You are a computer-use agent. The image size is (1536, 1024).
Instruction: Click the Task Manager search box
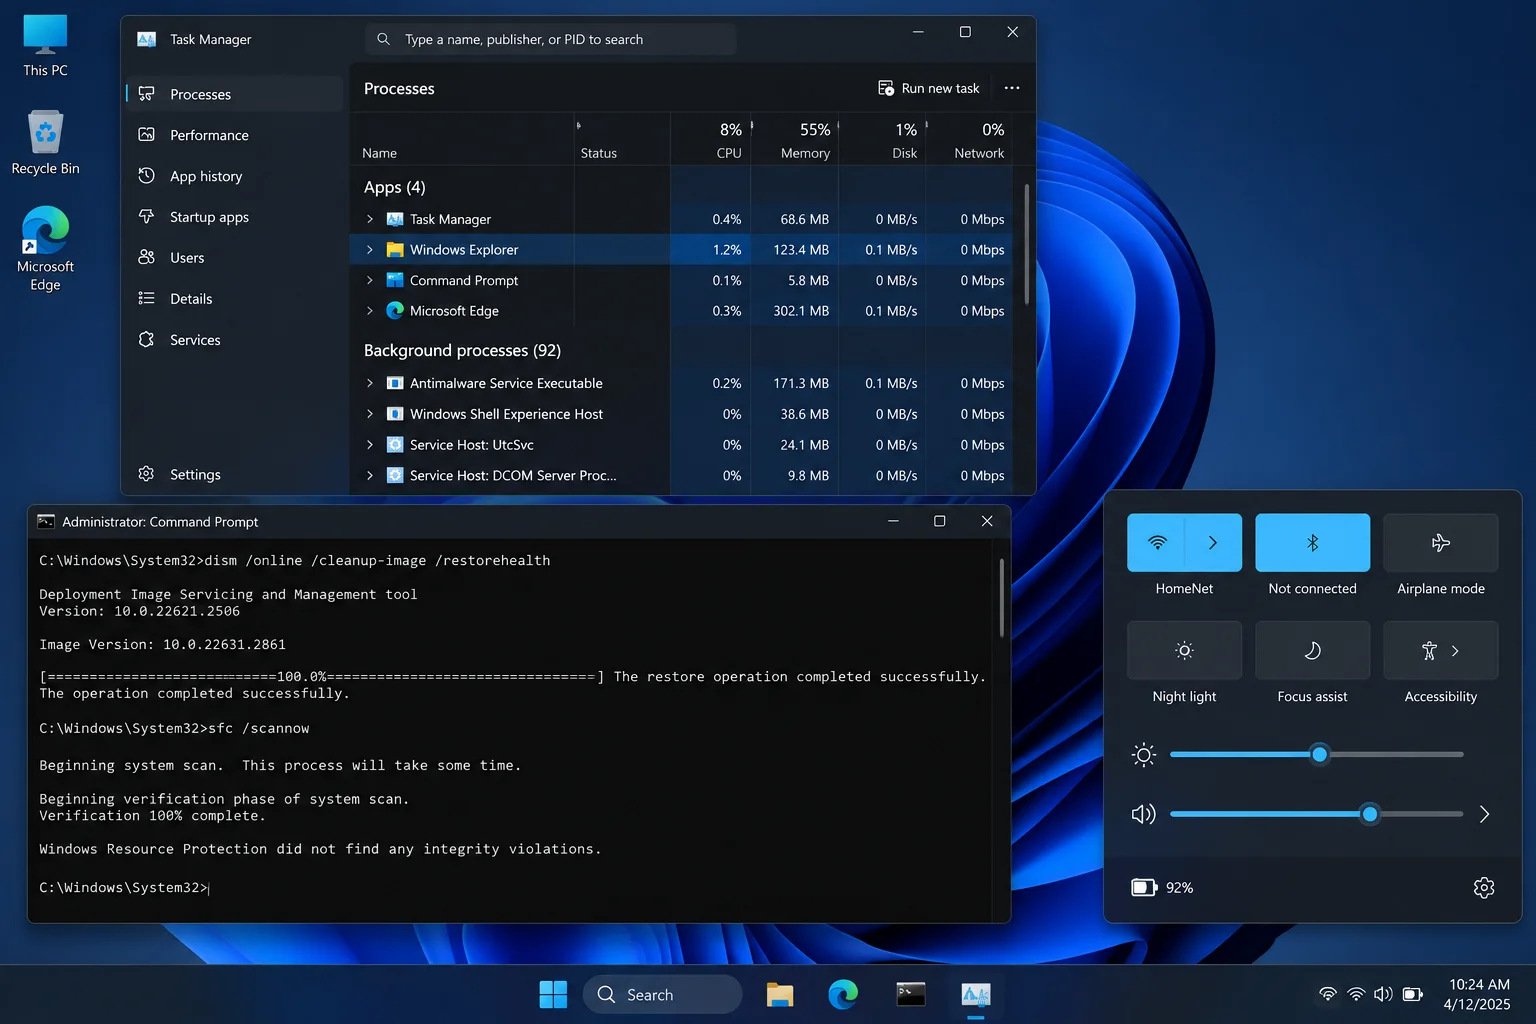click(551, 39)
